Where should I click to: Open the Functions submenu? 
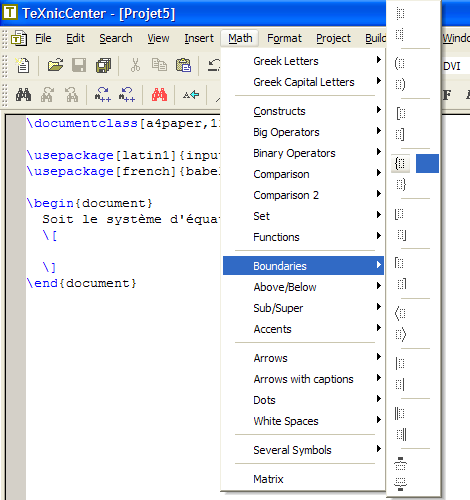pos(303,237)
